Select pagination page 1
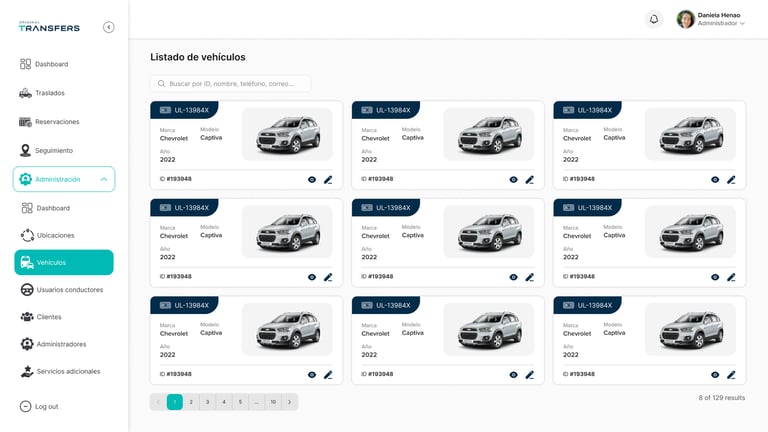 (175, 402)
